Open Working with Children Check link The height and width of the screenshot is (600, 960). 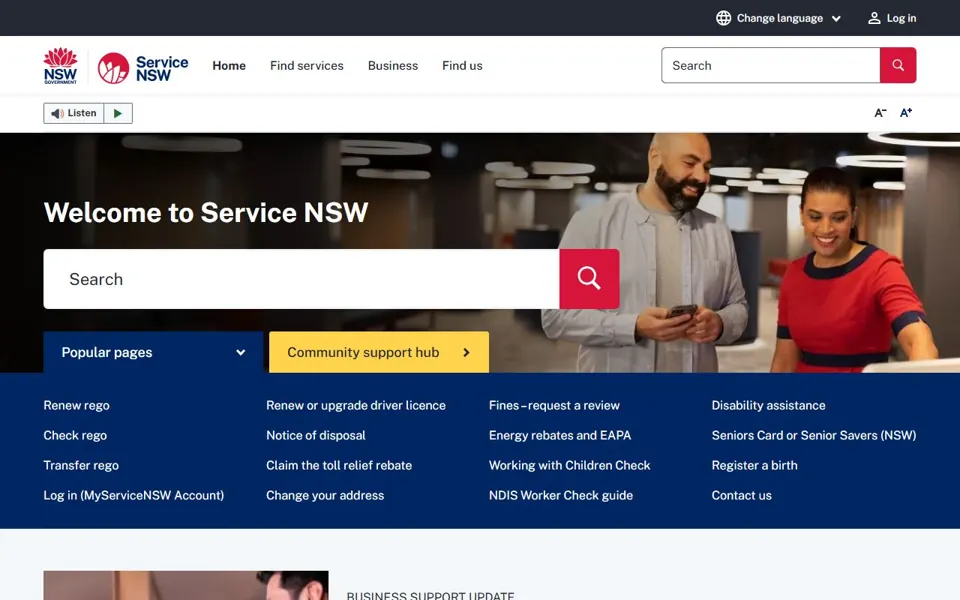pyautogui.click(x=569, y=465)
